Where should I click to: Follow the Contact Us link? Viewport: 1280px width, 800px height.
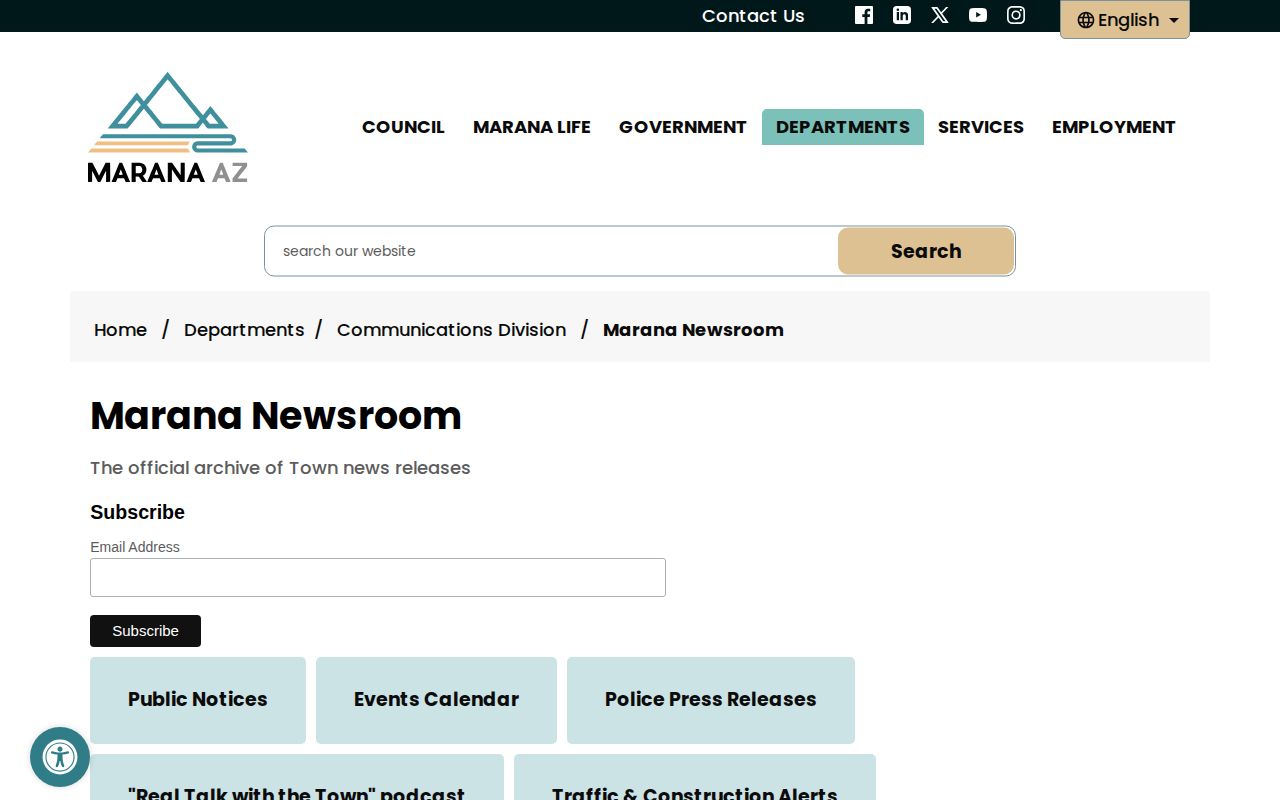753,16
